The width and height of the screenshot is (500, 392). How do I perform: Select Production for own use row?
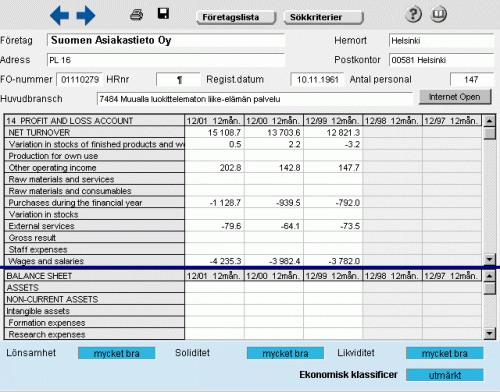[x=94, y=156]
